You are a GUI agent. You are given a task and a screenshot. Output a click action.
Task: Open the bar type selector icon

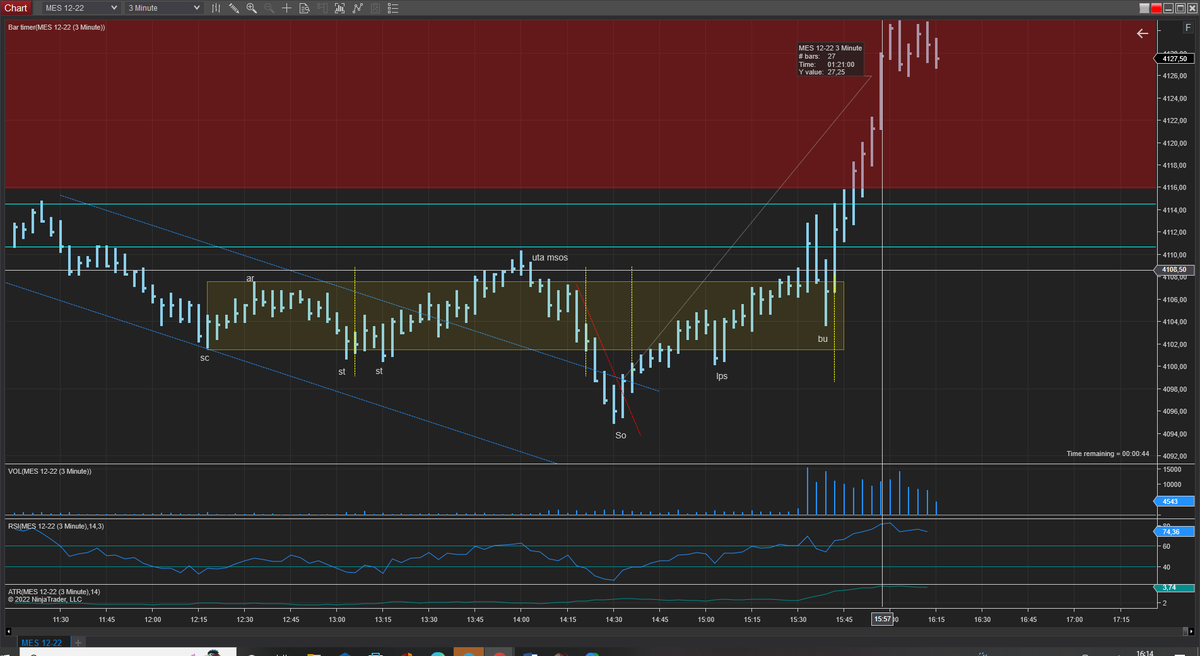tap(216, 8)
